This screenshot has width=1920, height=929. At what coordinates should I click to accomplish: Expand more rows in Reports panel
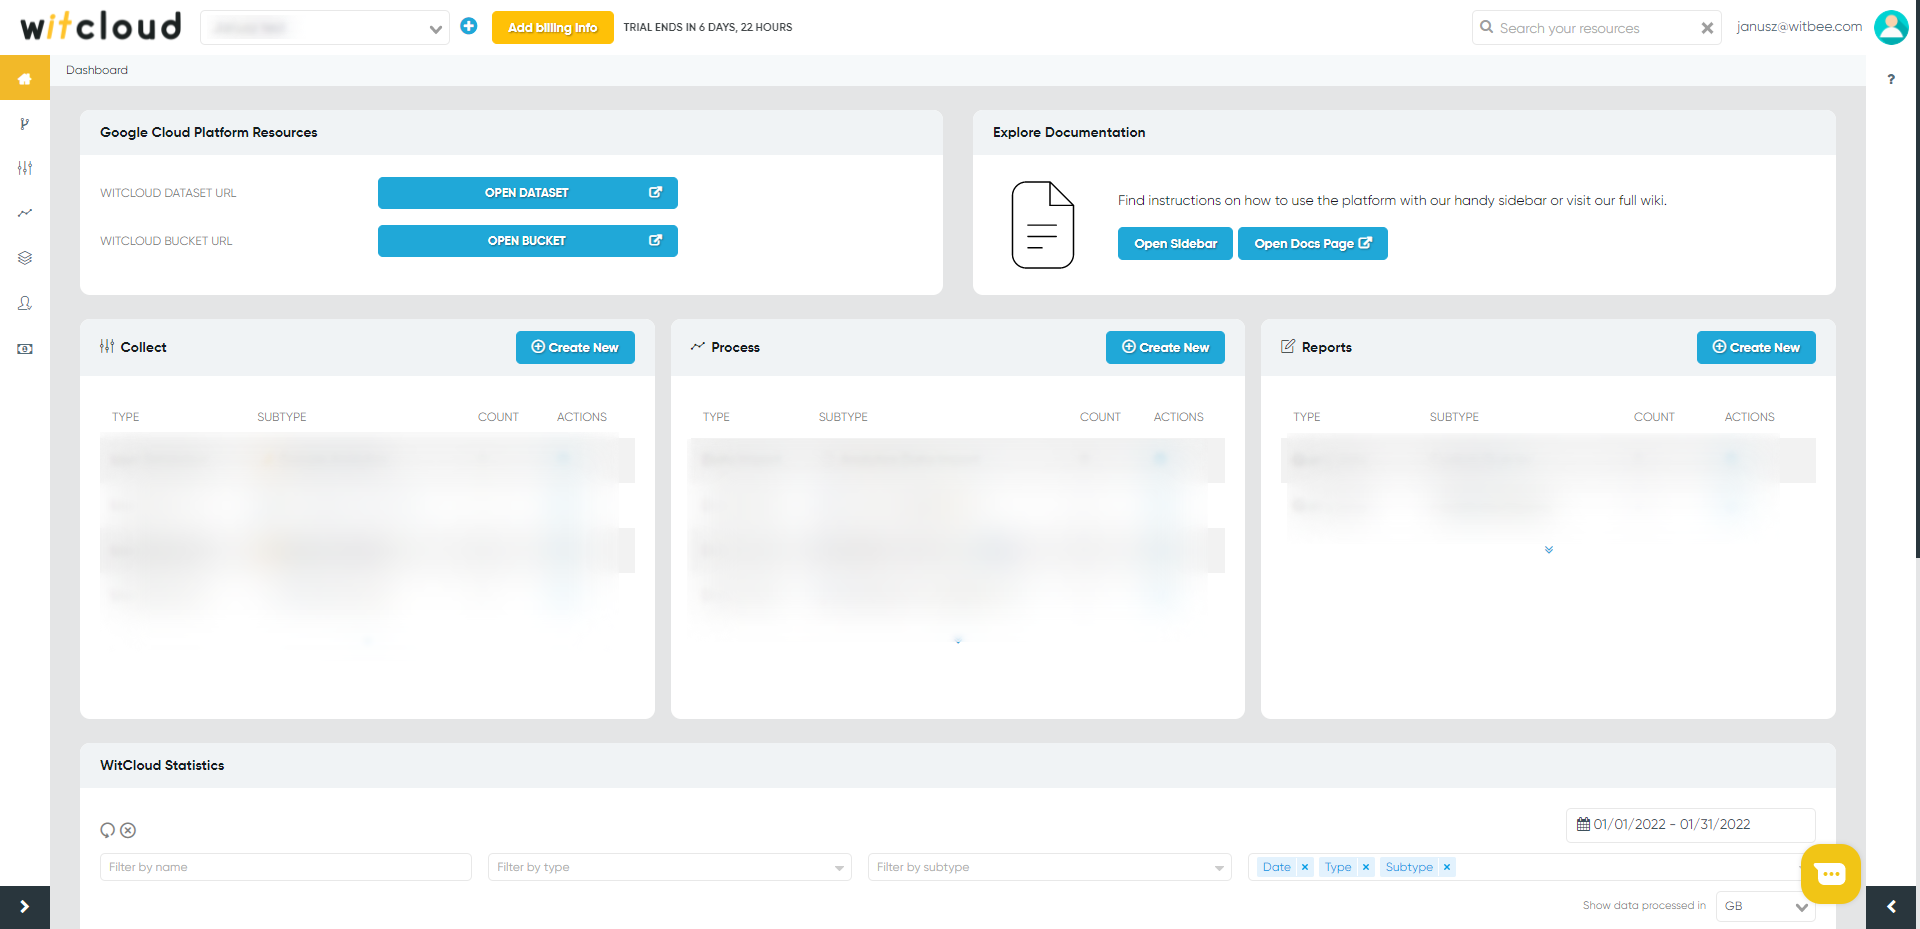[x=1548, y=550]
